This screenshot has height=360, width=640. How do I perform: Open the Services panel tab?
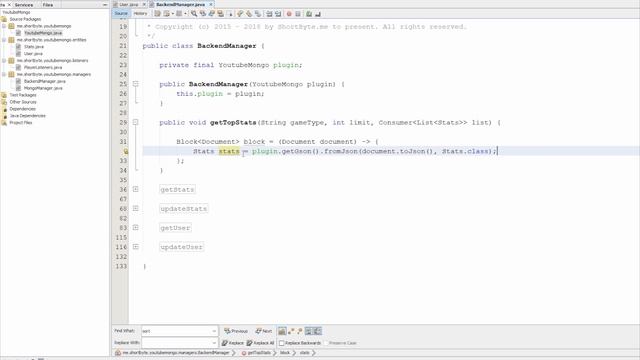[x=24, y=4]
